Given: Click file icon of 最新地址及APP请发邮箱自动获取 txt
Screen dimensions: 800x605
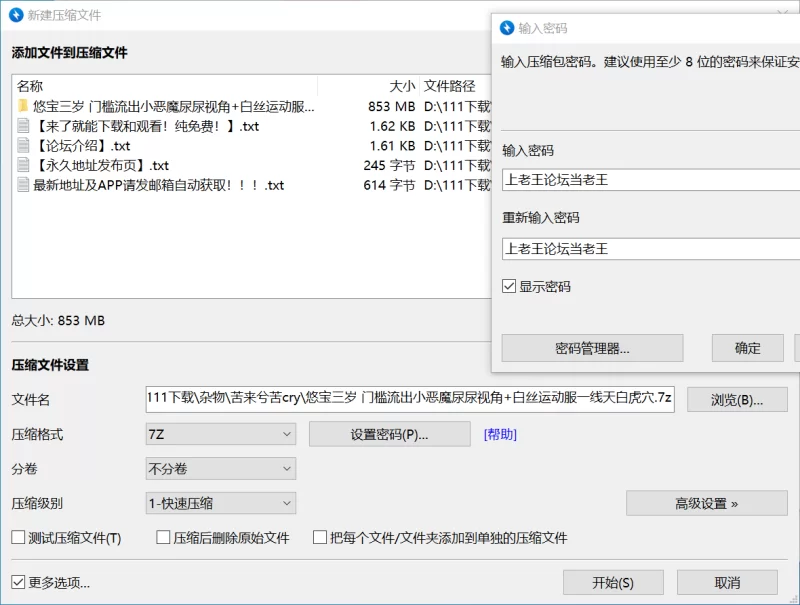Looking at the screenshot, I should pos(23,185).
